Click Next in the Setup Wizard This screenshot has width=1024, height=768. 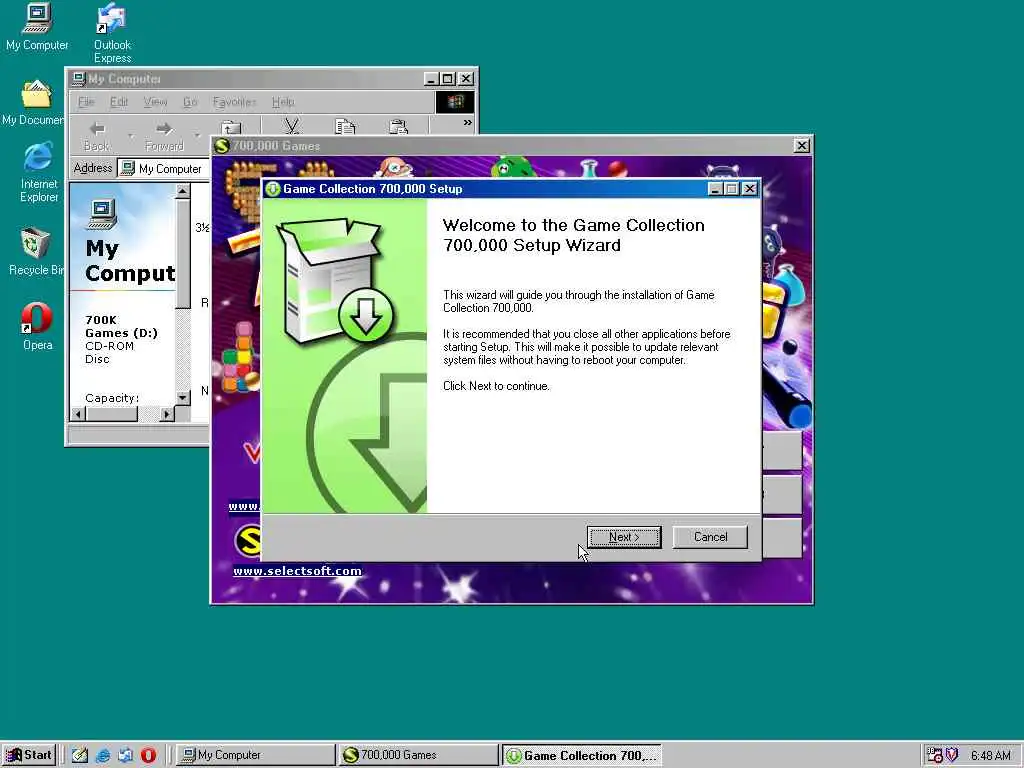[624, 537]
